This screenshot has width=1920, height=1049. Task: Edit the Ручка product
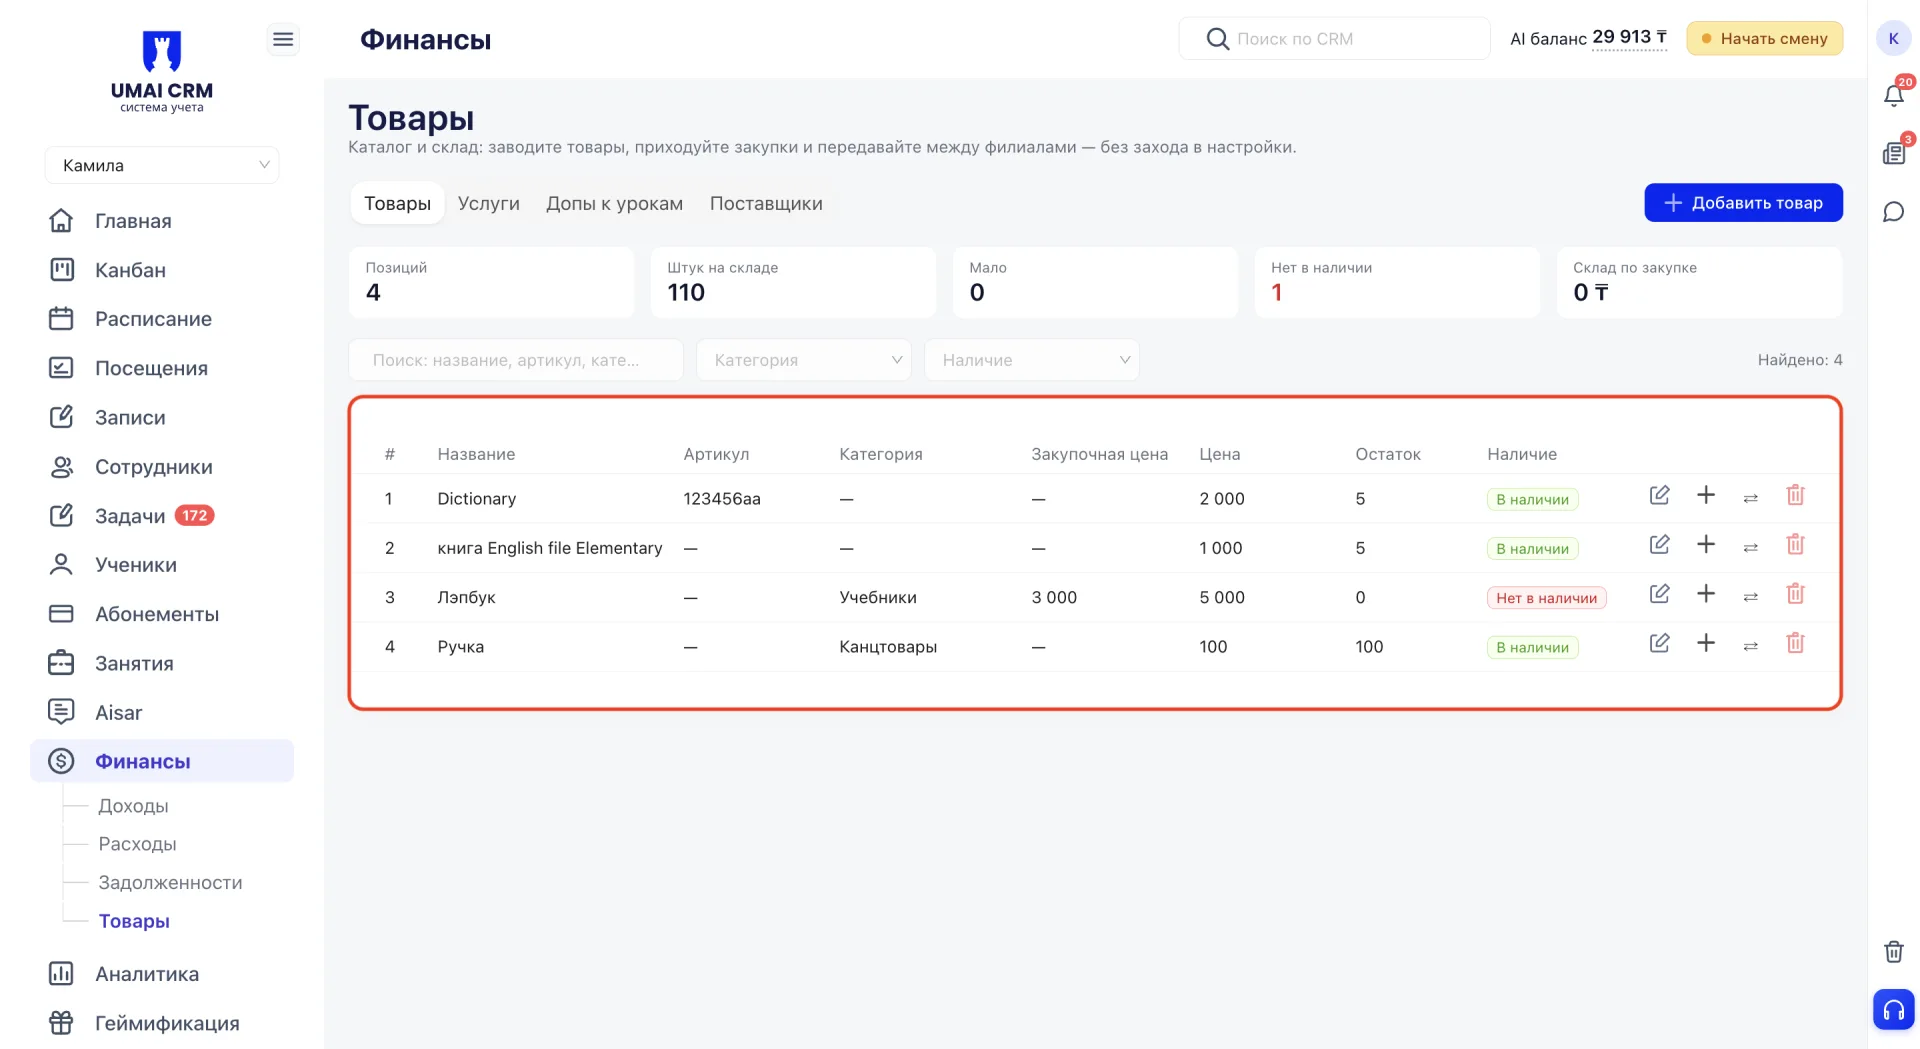[1659, 642]
